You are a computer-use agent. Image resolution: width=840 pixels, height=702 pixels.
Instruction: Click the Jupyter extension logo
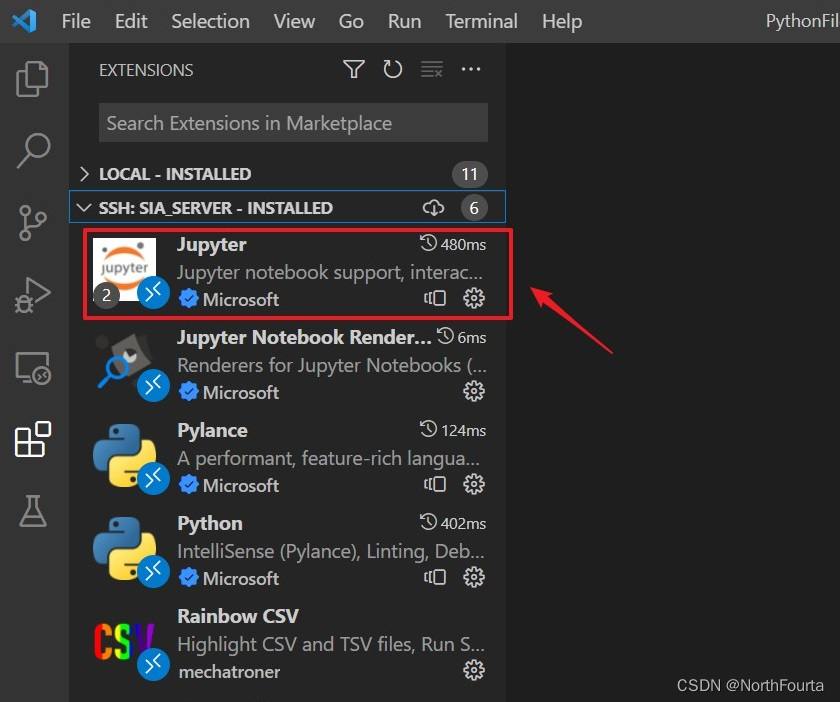coord(124,269)
